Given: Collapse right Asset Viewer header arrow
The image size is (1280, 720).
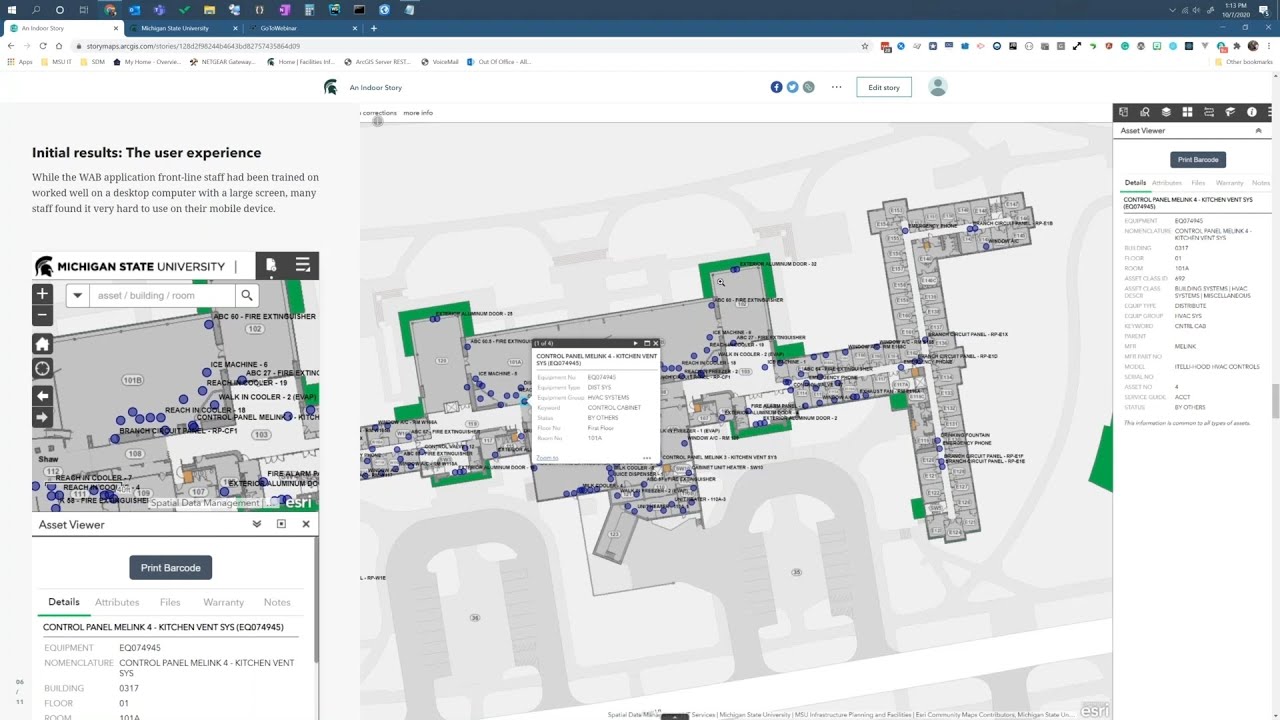Looking at the screenshot, I should pos(1258,131).
